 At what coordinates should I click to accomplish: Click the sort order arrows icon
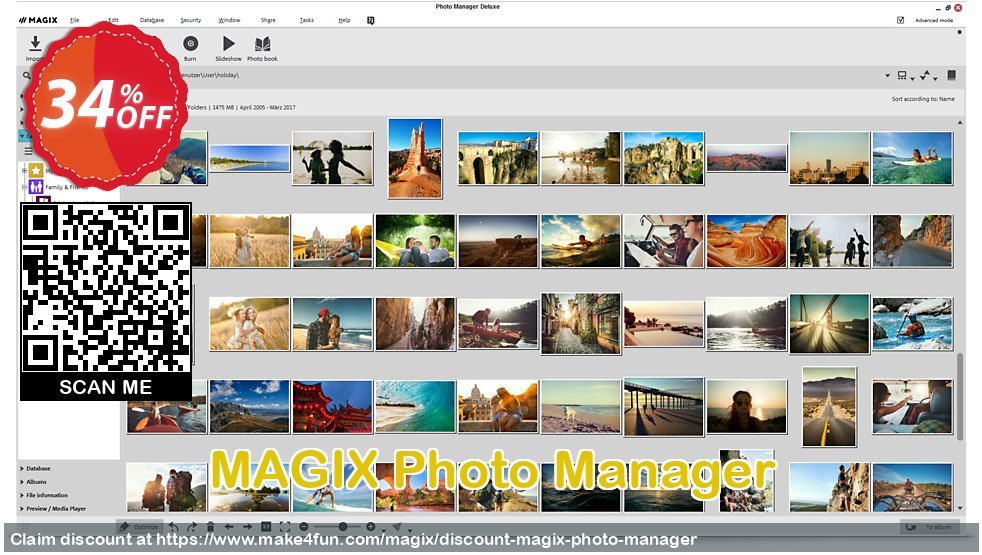pos(926,75)
